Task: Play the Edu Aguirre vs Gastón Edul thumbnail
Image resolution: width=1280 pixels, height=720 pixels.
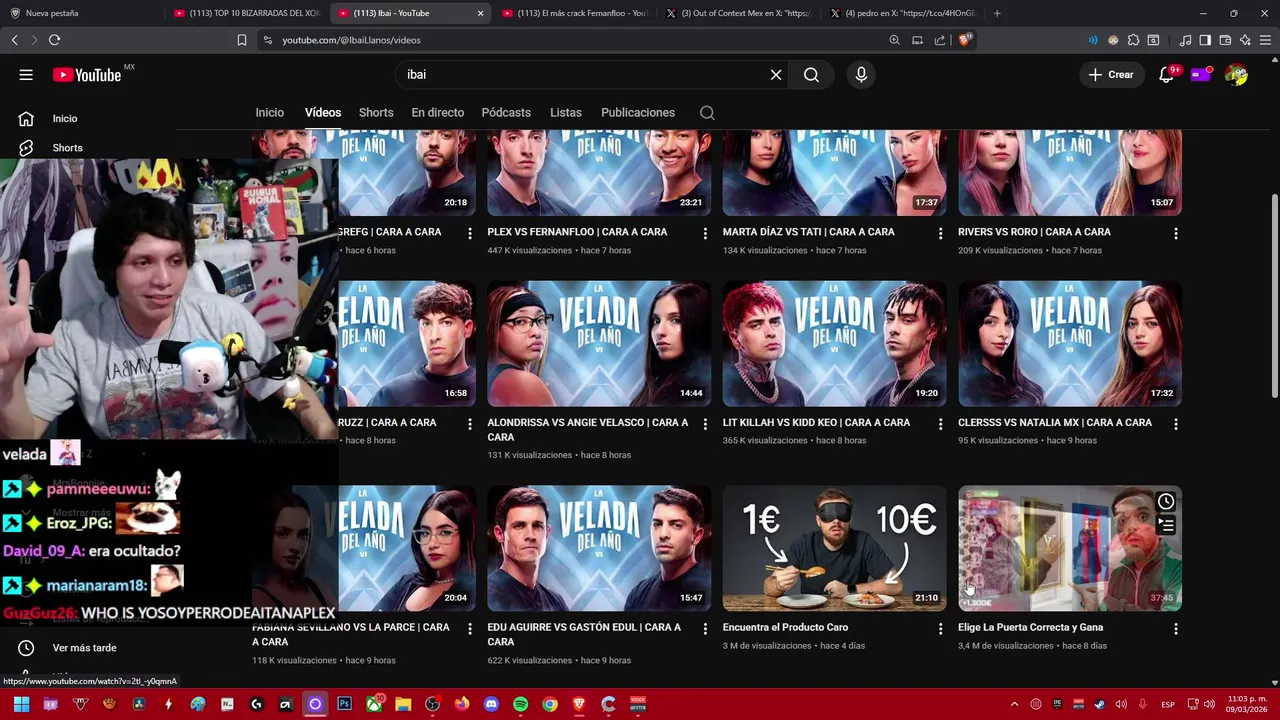Action: [599, 548]
